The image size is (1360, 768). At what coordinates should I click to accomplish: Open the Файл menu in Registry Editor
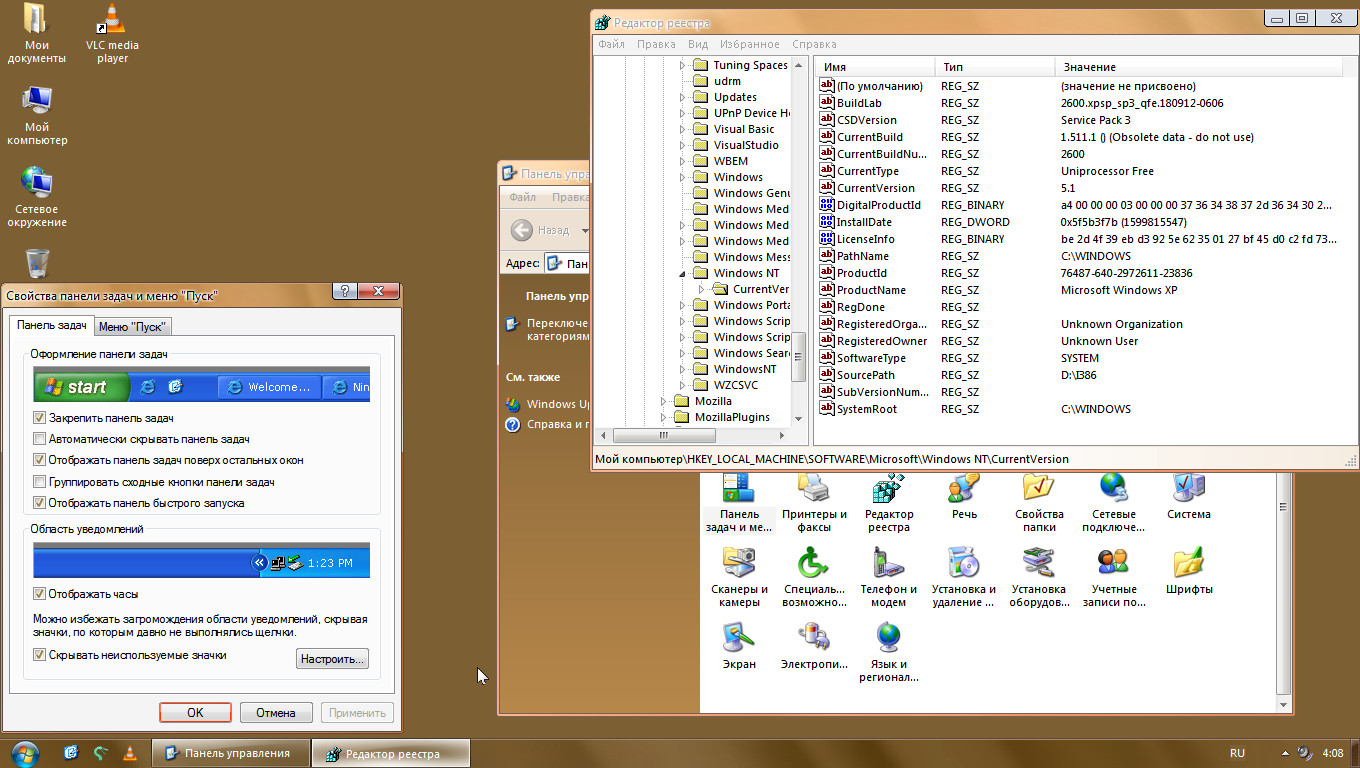611,44
